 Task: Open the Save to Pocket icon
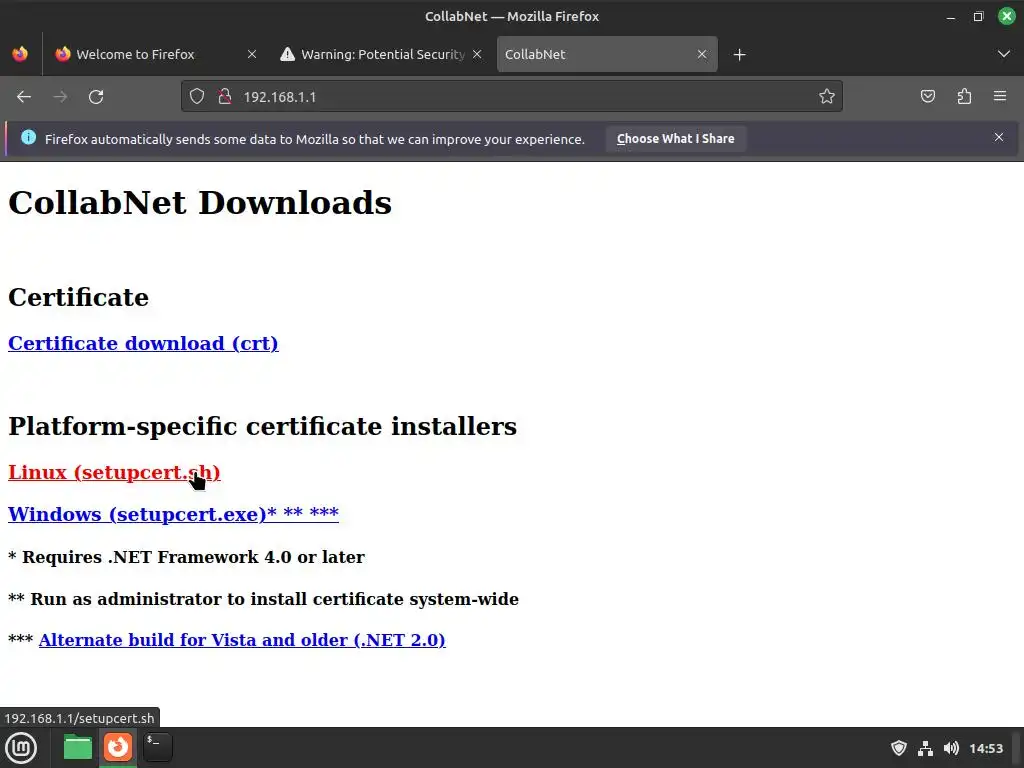click(927, 97)
